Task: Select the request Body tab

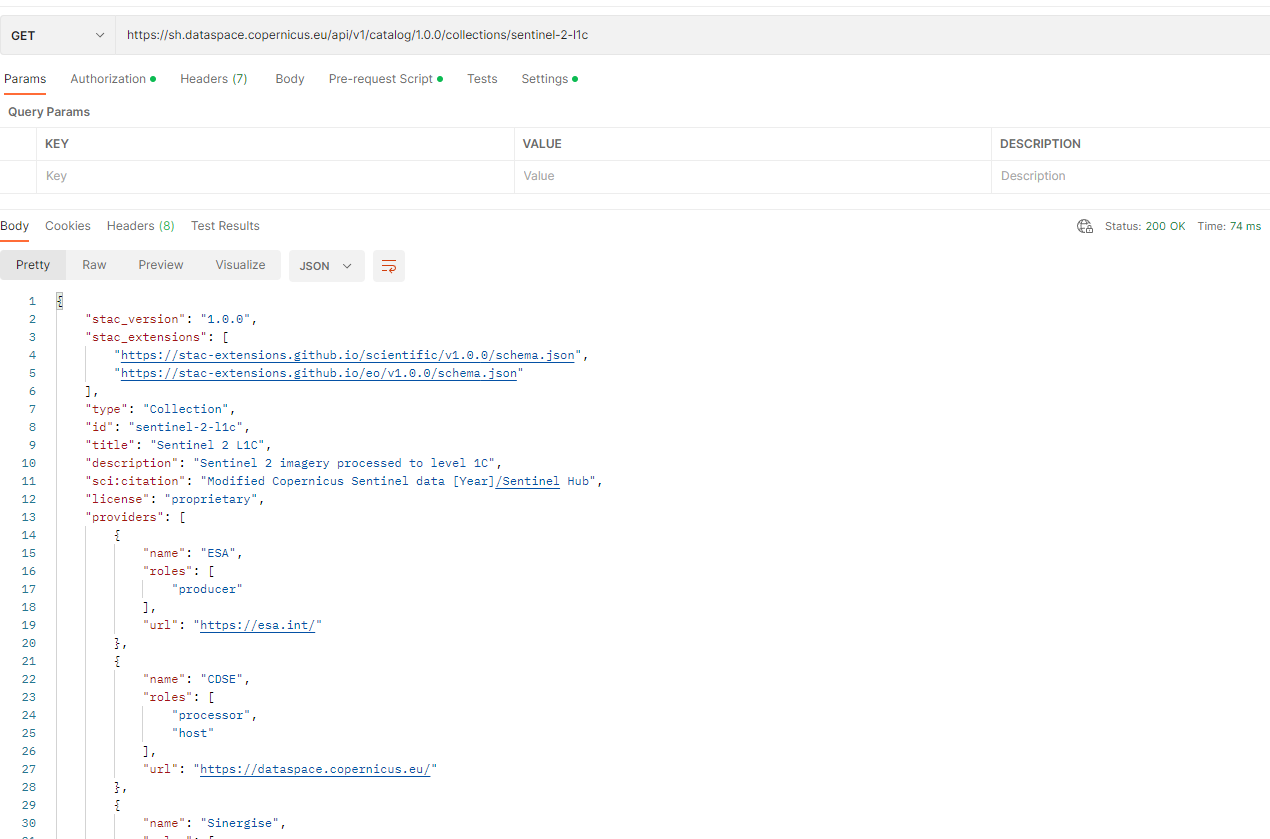Action: pos(289,79)
